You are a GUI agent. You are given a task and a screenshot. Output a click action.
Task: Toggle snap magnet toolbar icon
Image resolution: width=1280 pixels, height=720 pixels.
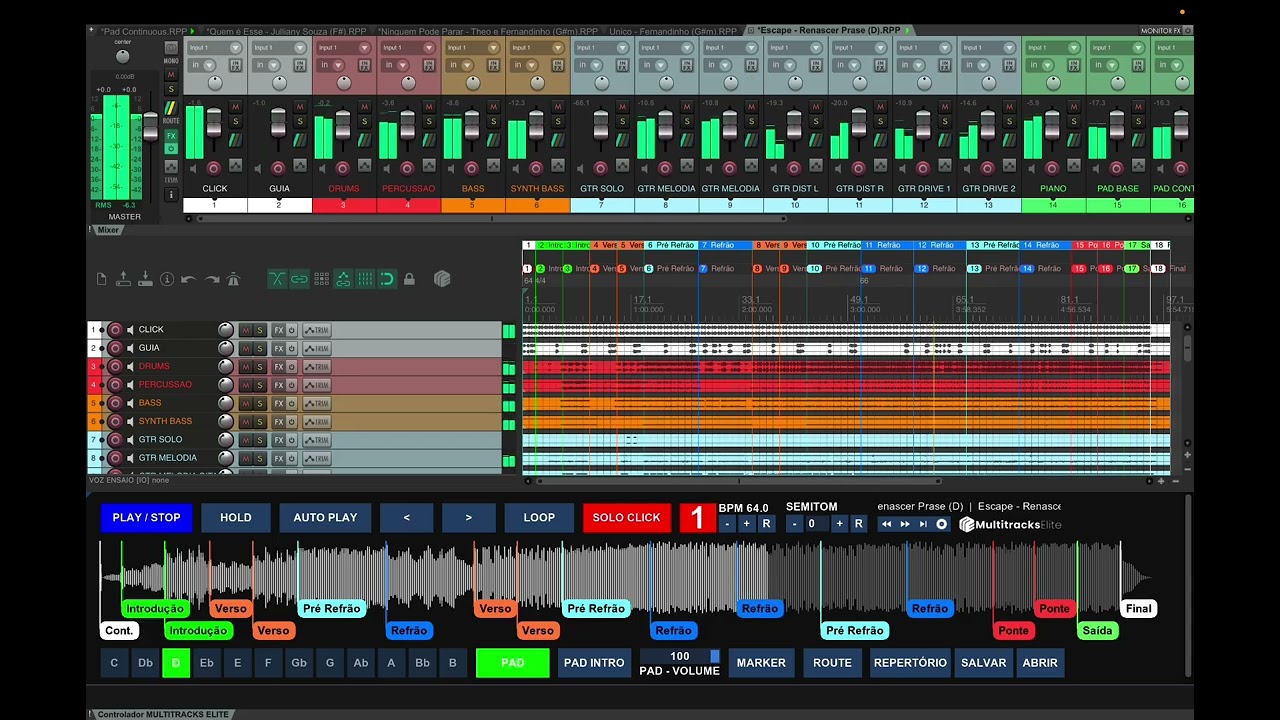[x=387, y=280]
